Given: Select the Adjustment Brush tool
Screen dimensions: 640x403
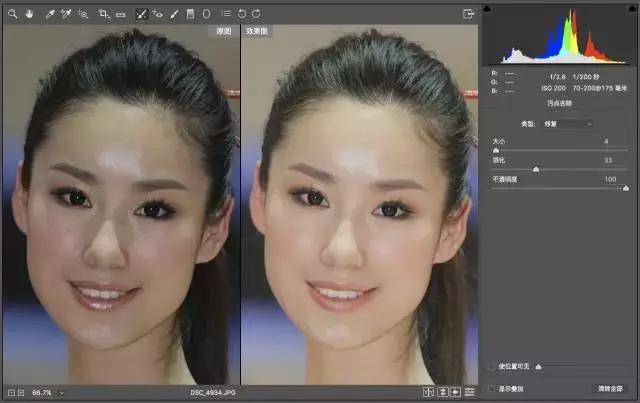Looking at the screenshot, I should coord(174,14).
